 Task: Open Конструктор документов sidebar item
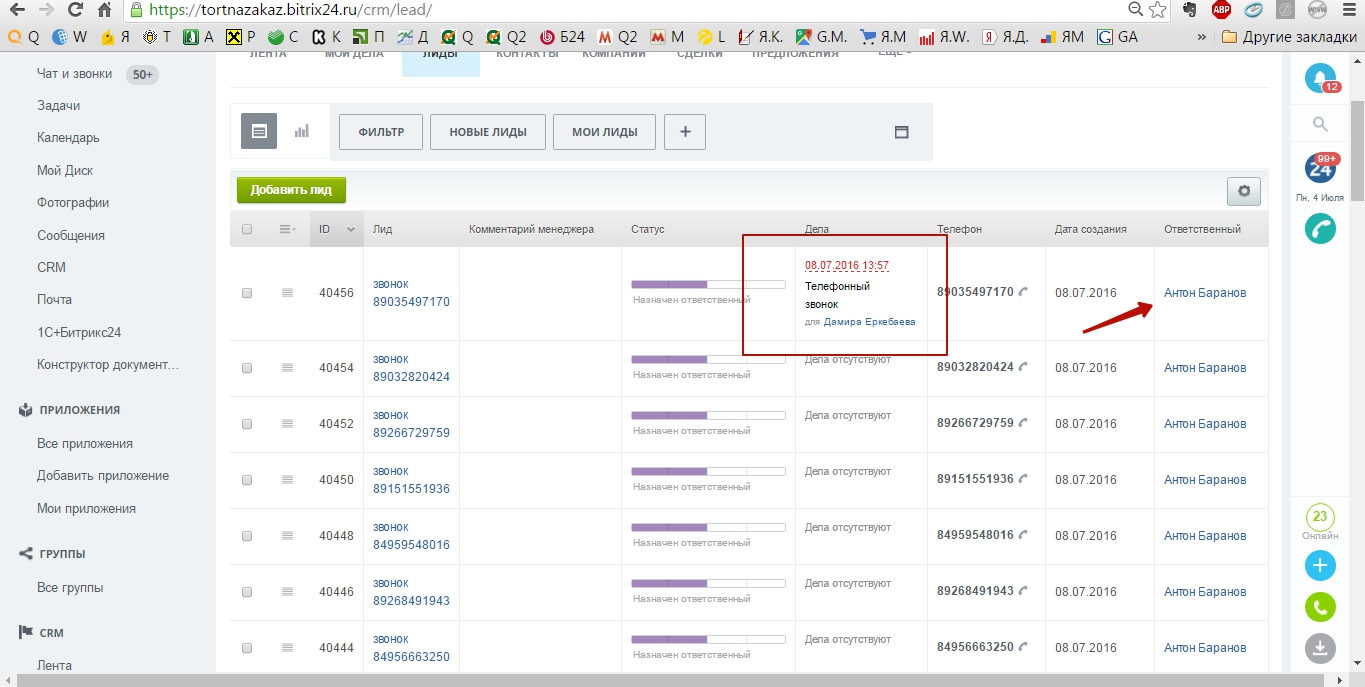coord(108,364)
